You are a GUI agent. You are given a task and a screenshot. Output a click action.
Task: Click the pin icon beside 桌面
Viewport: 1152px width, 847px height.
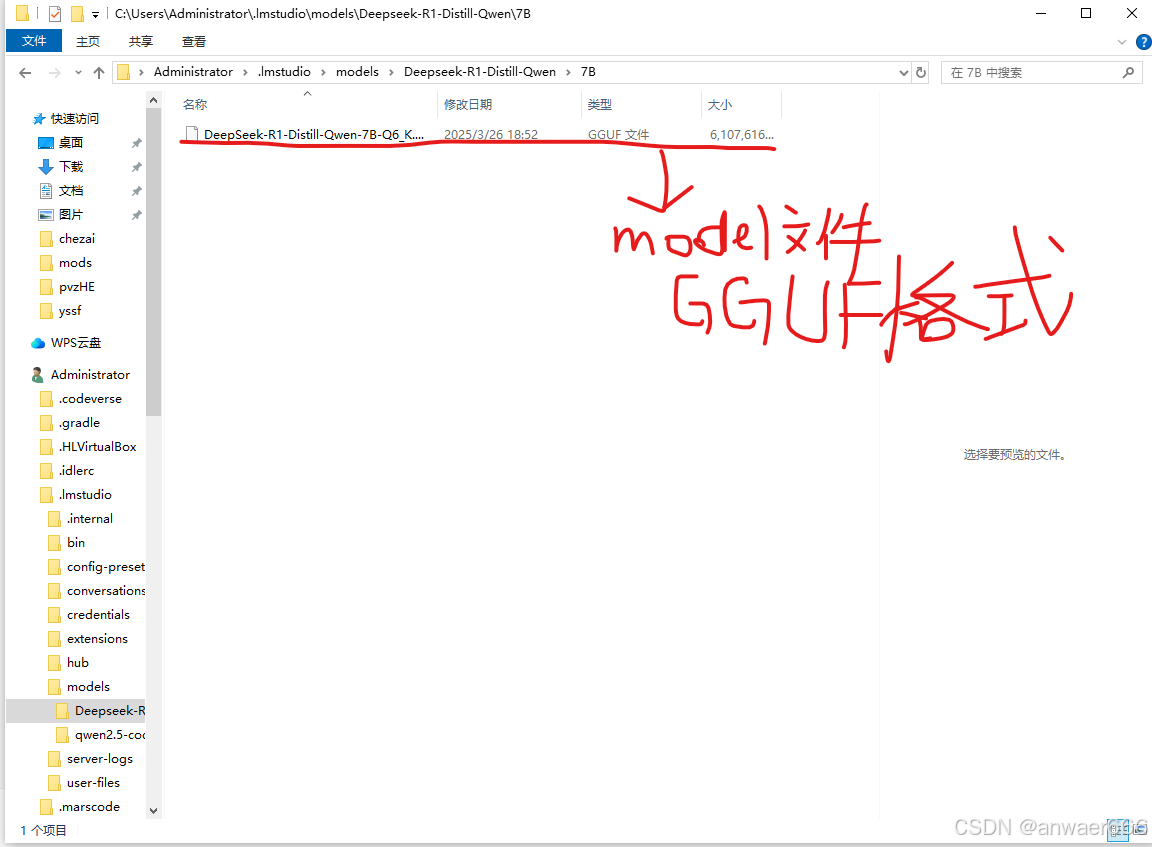137,143
